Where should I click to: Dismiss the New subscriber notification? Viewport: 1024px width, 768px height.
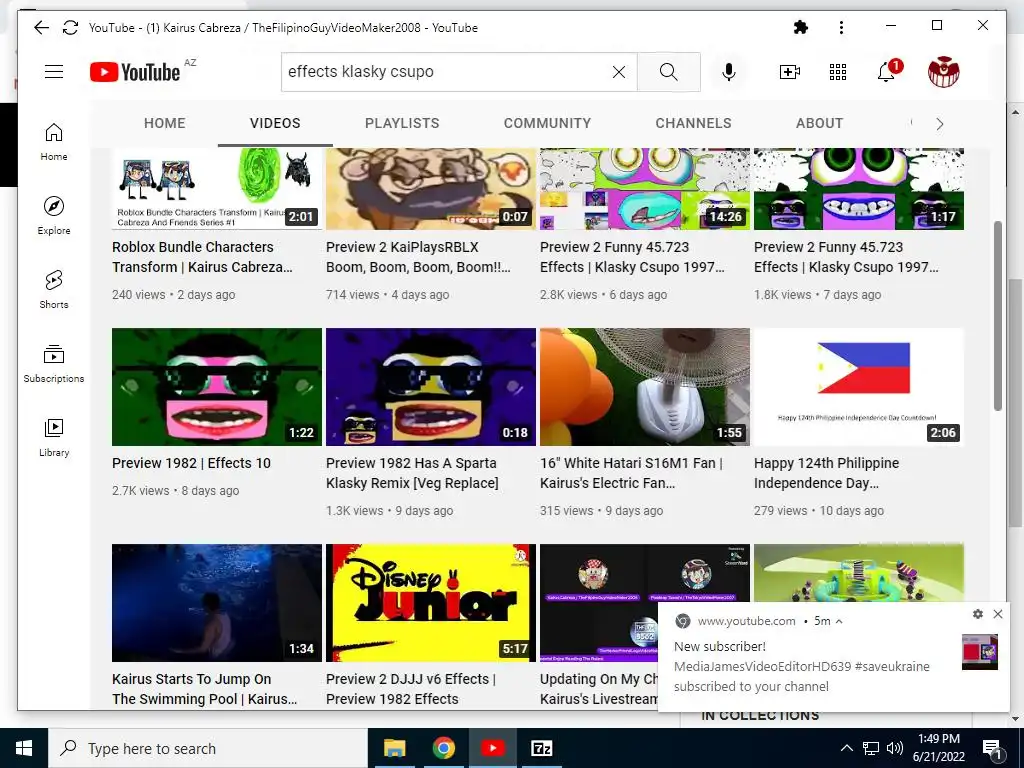pyautogui.click(x=998, y=614)
